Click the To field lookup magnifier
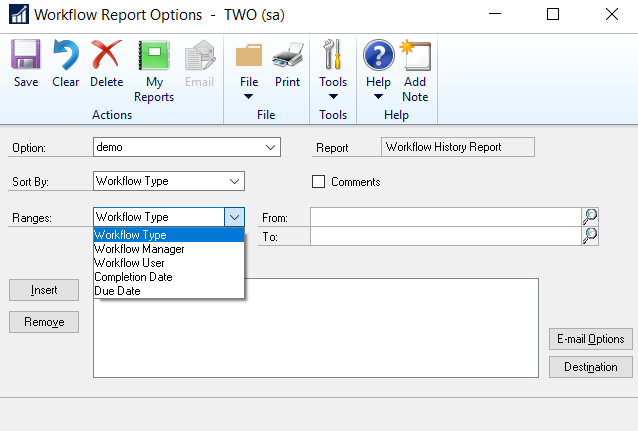 tap(590, 236)
